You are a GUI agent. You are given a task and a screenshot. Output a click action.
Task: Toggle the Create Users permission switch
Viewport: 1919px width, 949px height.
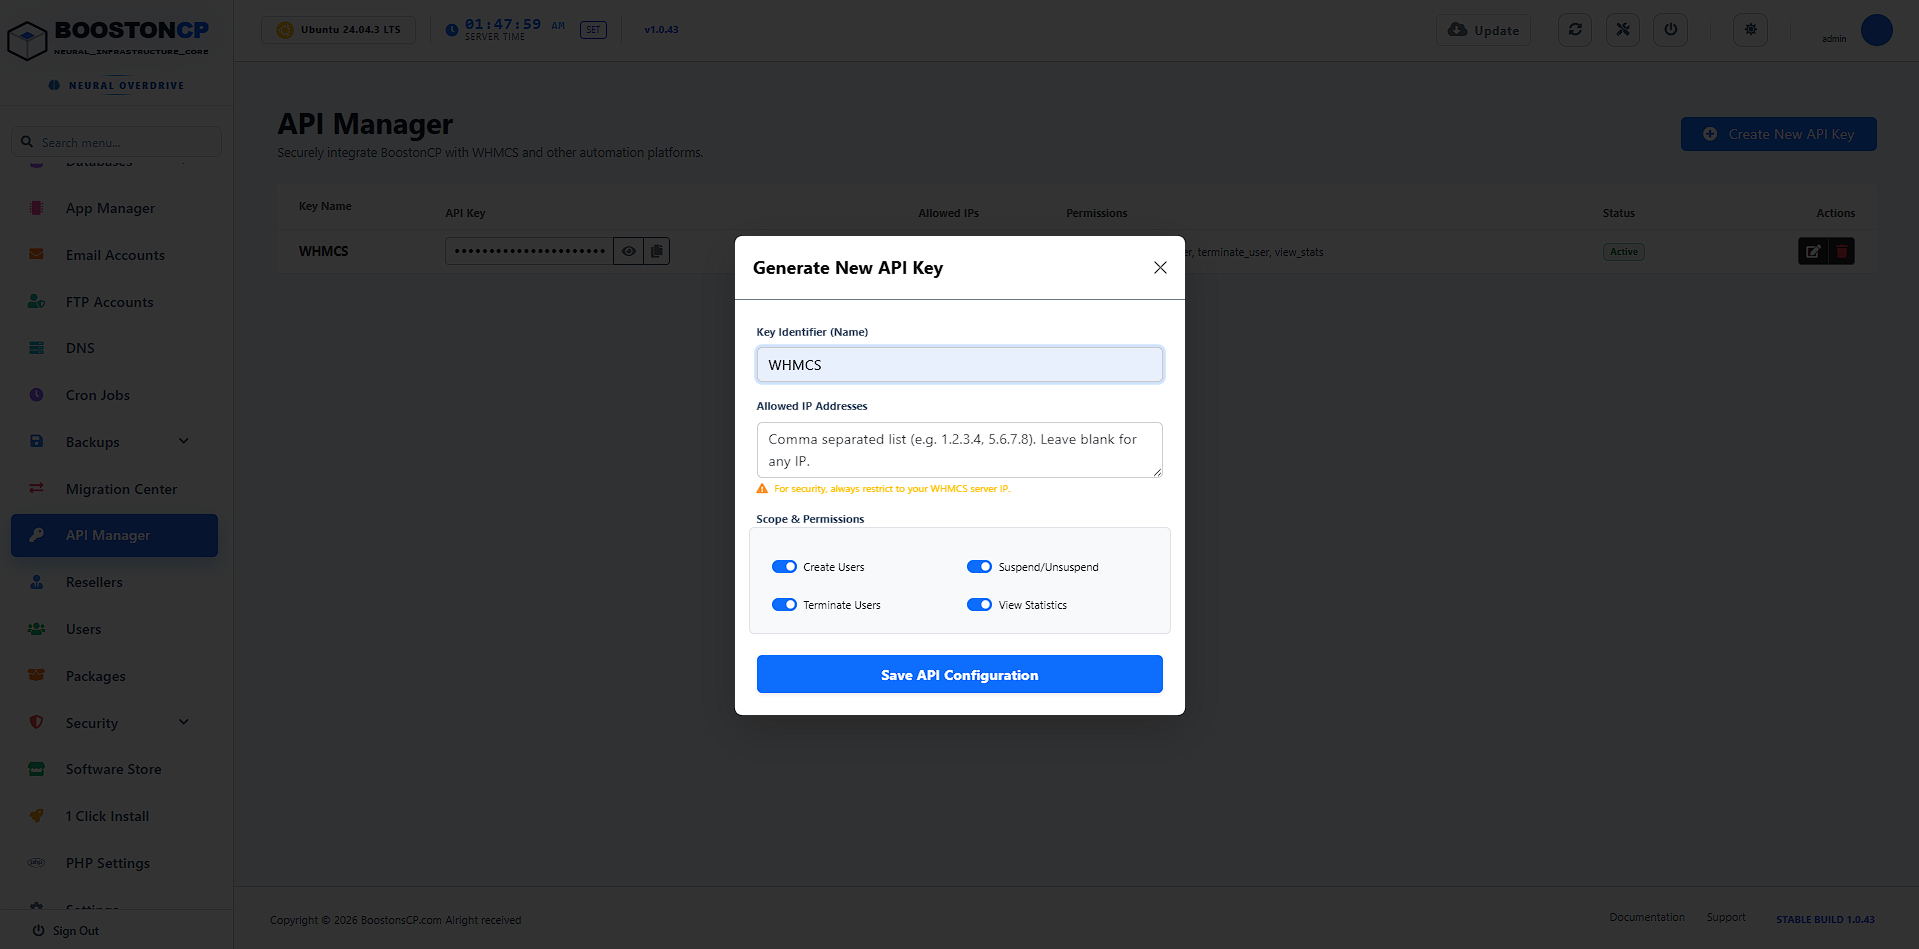[x=784, y=567]
